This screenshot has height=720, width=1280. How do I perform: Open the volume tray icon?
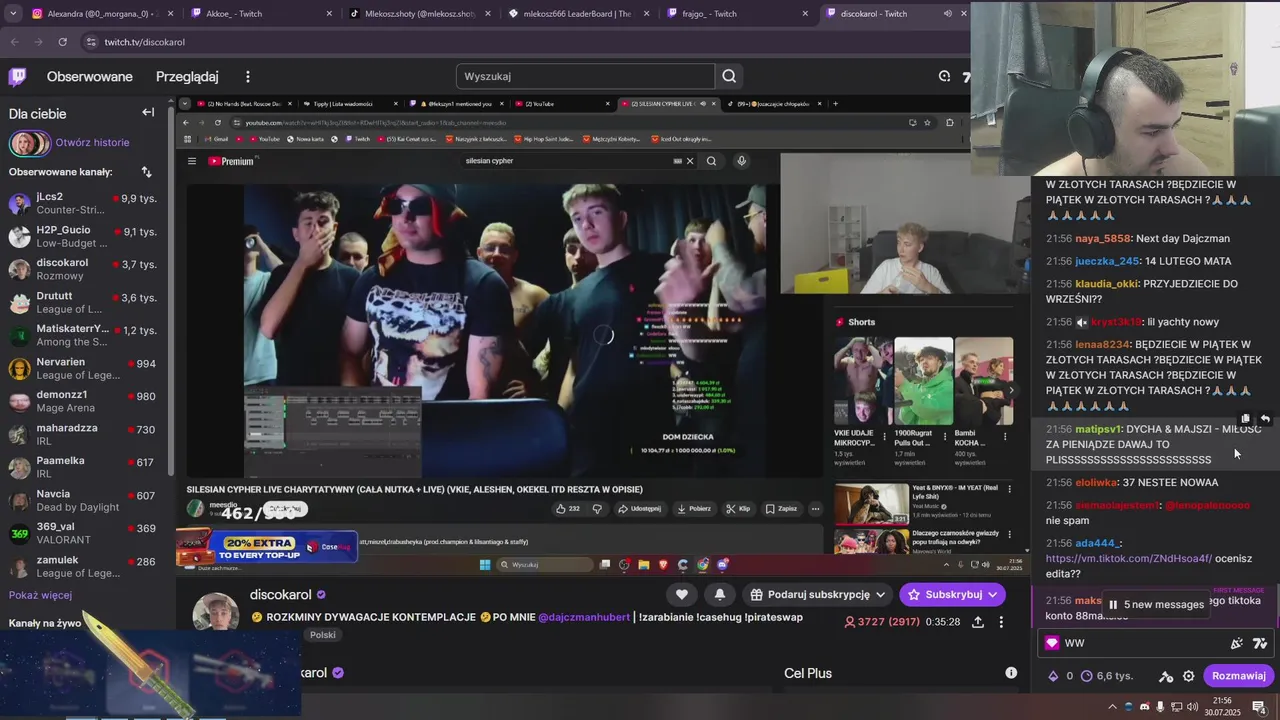[1191, 707]
